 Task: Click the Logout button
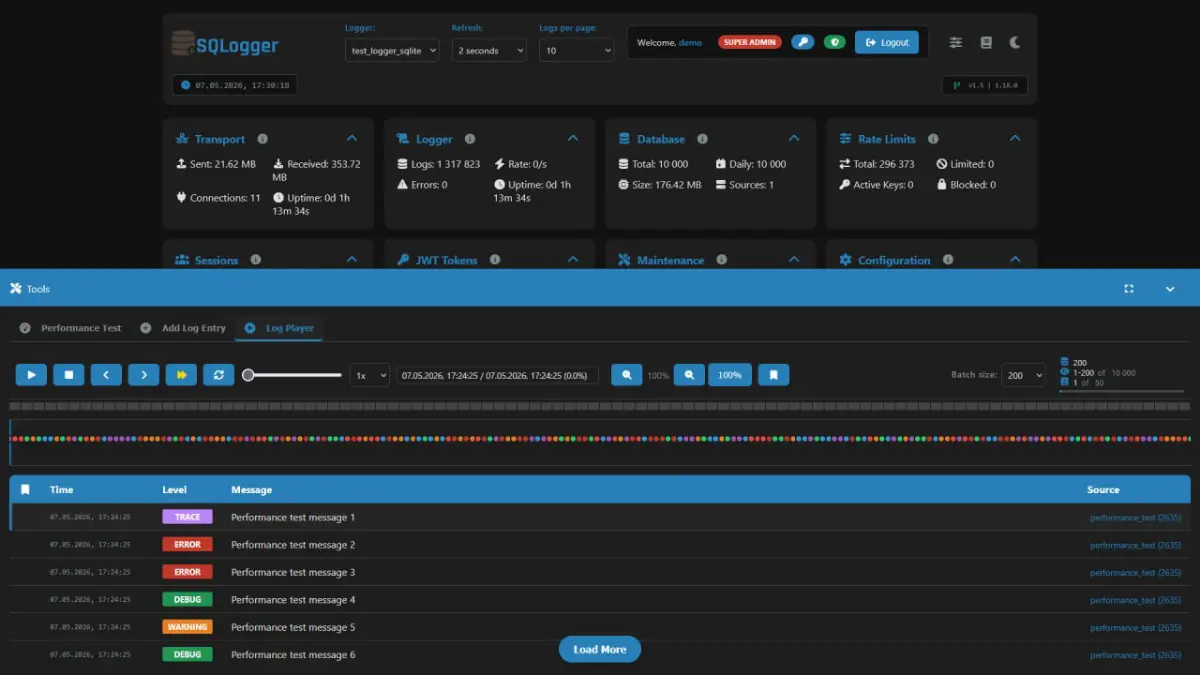coord(886,42)
